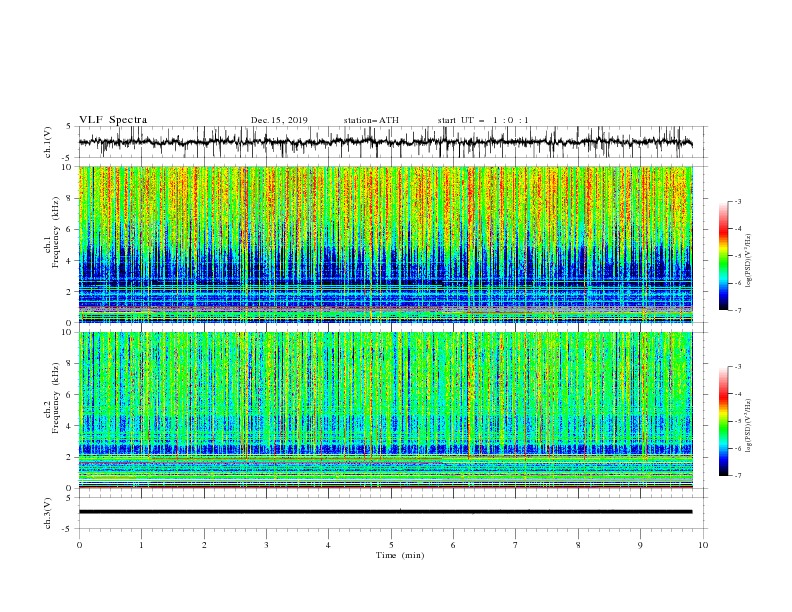Click the "ch.1 Frequency (kHz)" axis label
792x612 pixels.
point(52,232)
